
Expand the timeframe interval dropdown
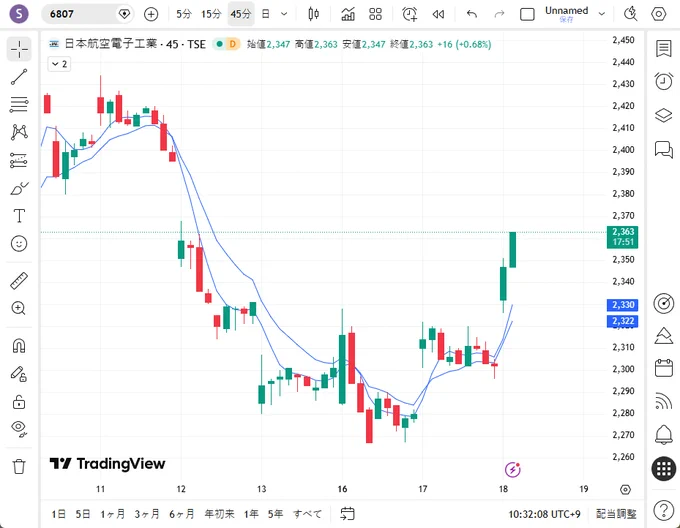[284, 14]
